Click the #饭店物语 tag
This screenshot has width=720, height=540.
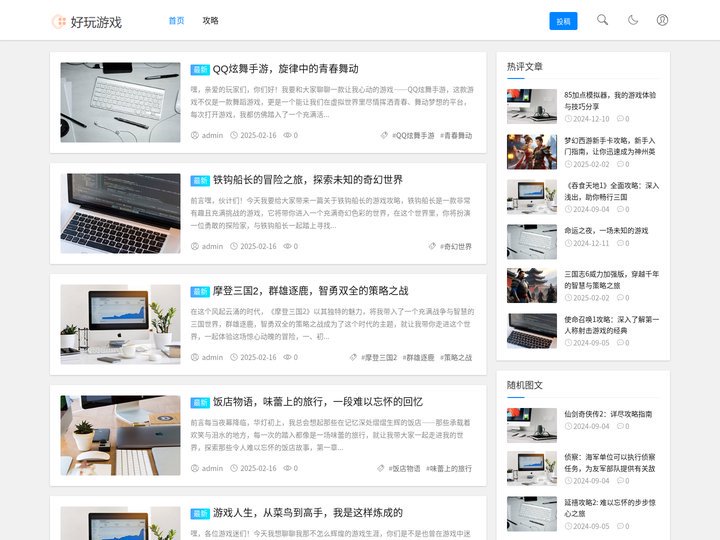(404, 468)
